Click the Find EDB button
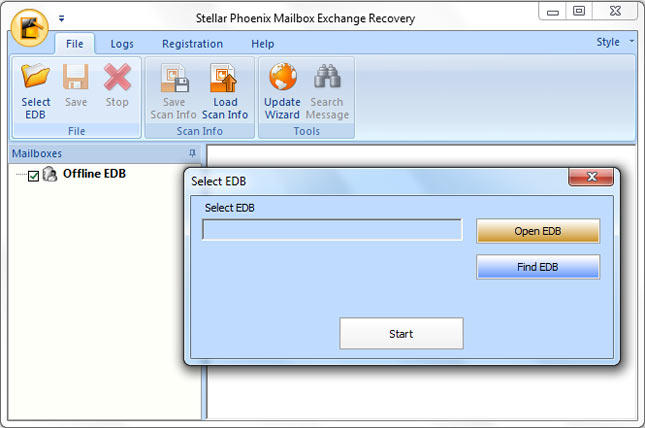The image size is (645, 428). tap(538, 267)
